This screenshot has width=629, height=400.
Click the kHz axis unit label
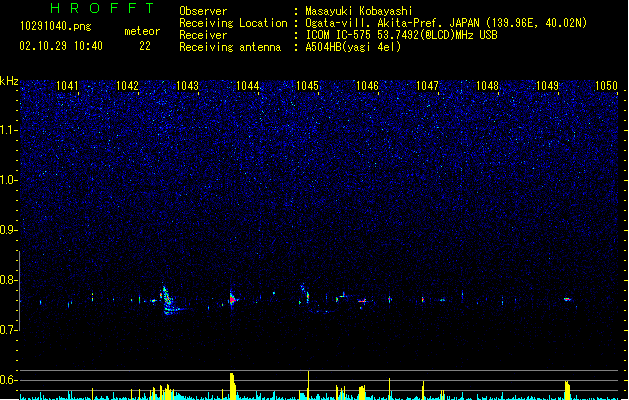coord(9,81)
